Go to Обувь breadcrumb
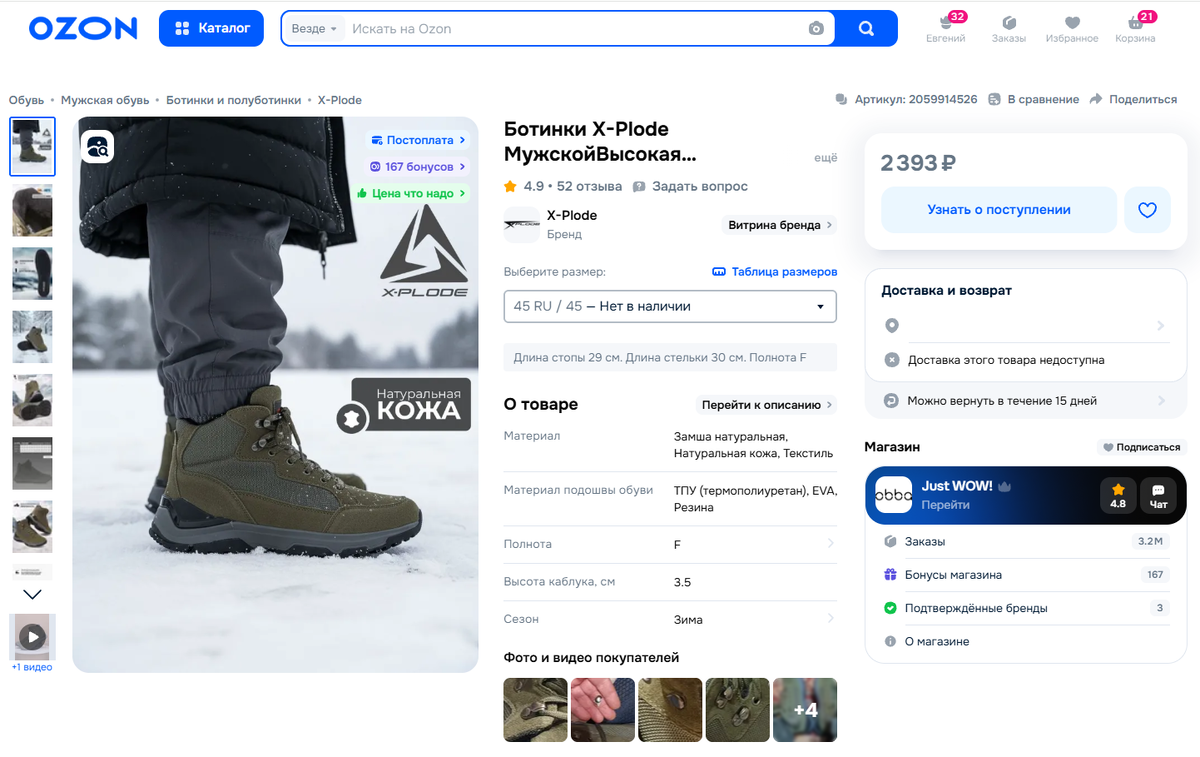Viewport: 1200px width, 757px height. pyautogui.click(x=27, y=100)
